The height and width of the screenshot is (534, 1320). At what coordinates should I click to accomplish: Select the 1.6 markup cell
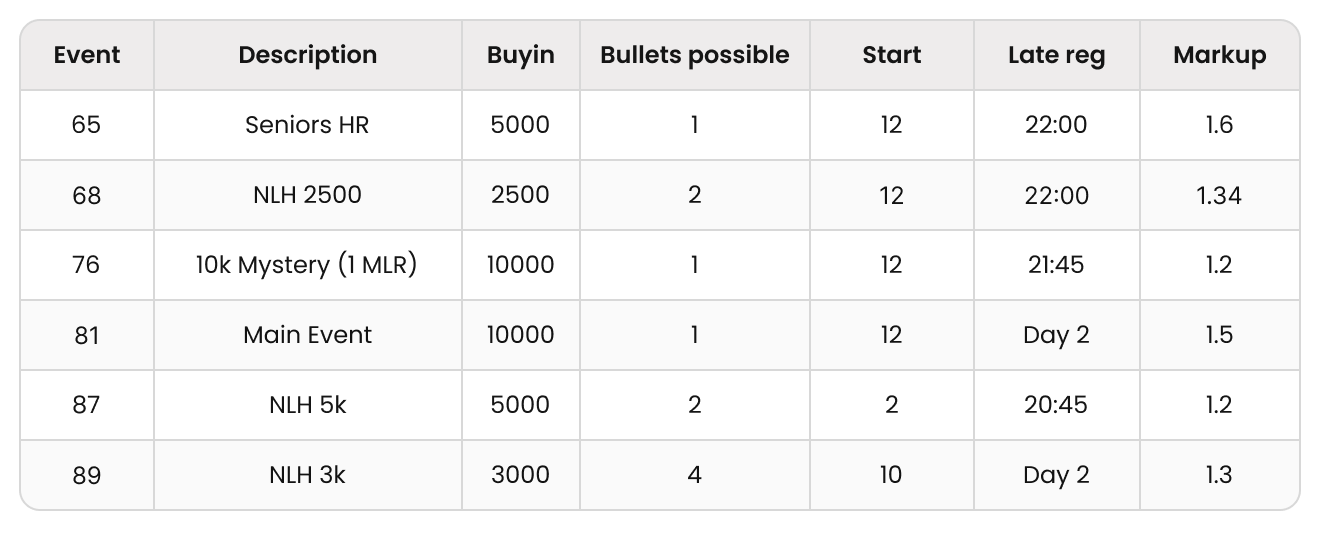(x=1220, y=125)
